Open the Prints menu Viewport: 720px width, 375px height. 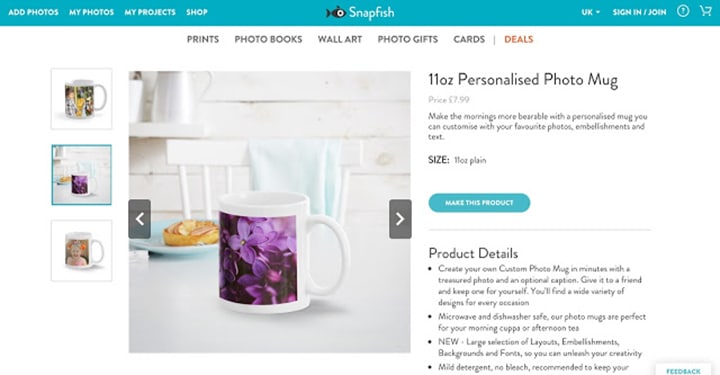pos(202,39)
